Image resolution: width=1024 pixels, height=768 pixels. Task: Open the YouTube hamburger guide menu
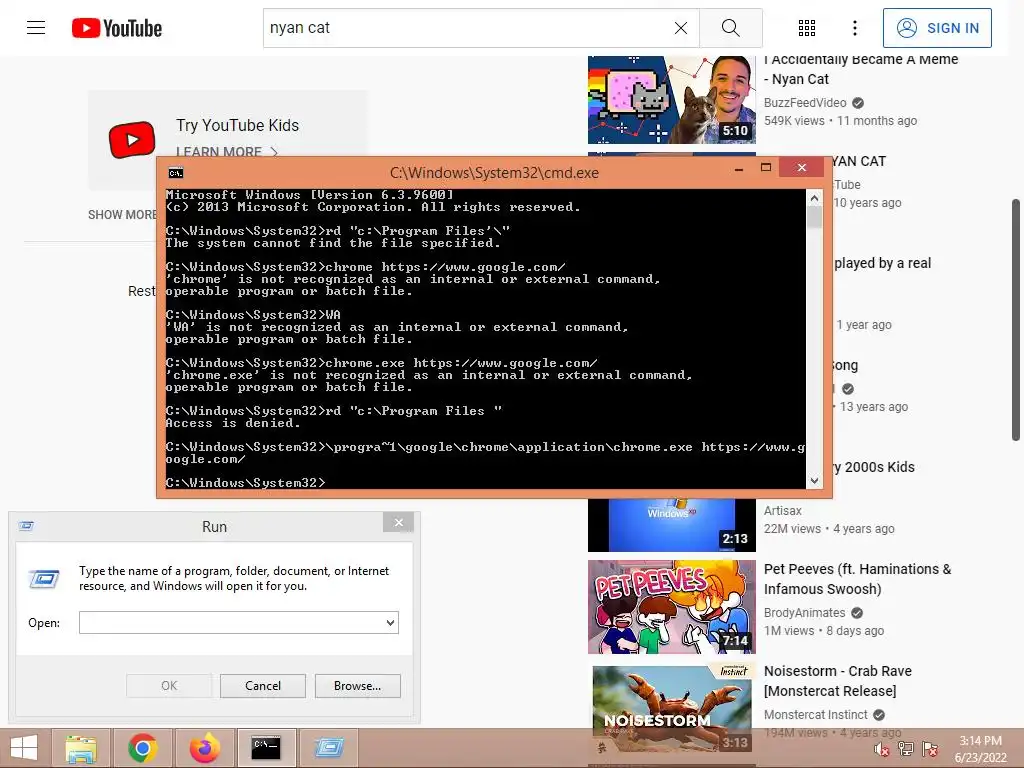(x=36, y=27)
